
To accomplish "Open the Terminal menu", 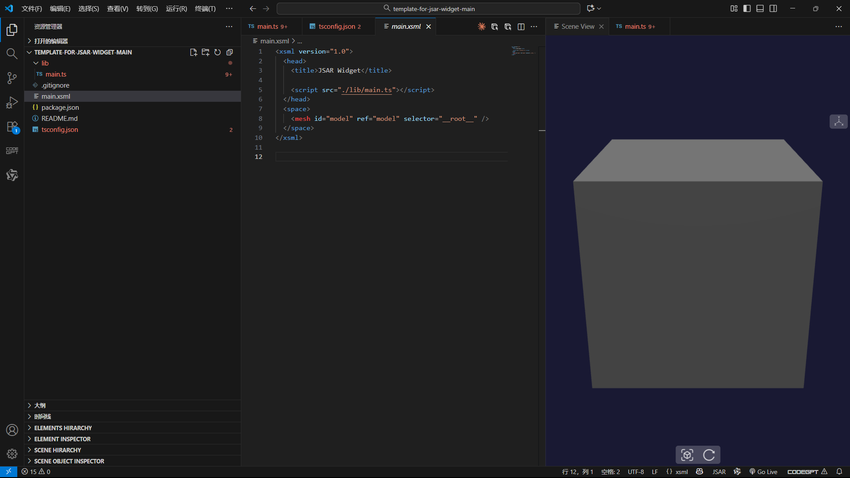I will [205, 9].
